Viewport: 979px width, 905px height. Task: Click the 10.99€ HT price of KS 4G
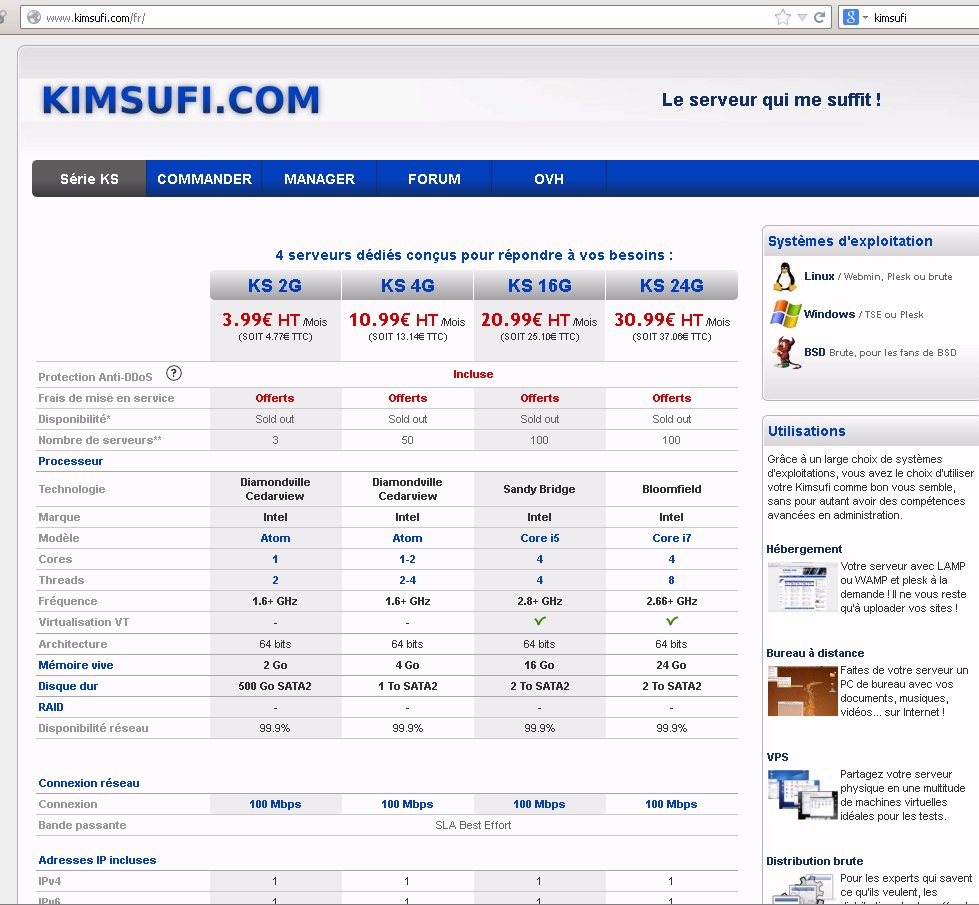393,320
